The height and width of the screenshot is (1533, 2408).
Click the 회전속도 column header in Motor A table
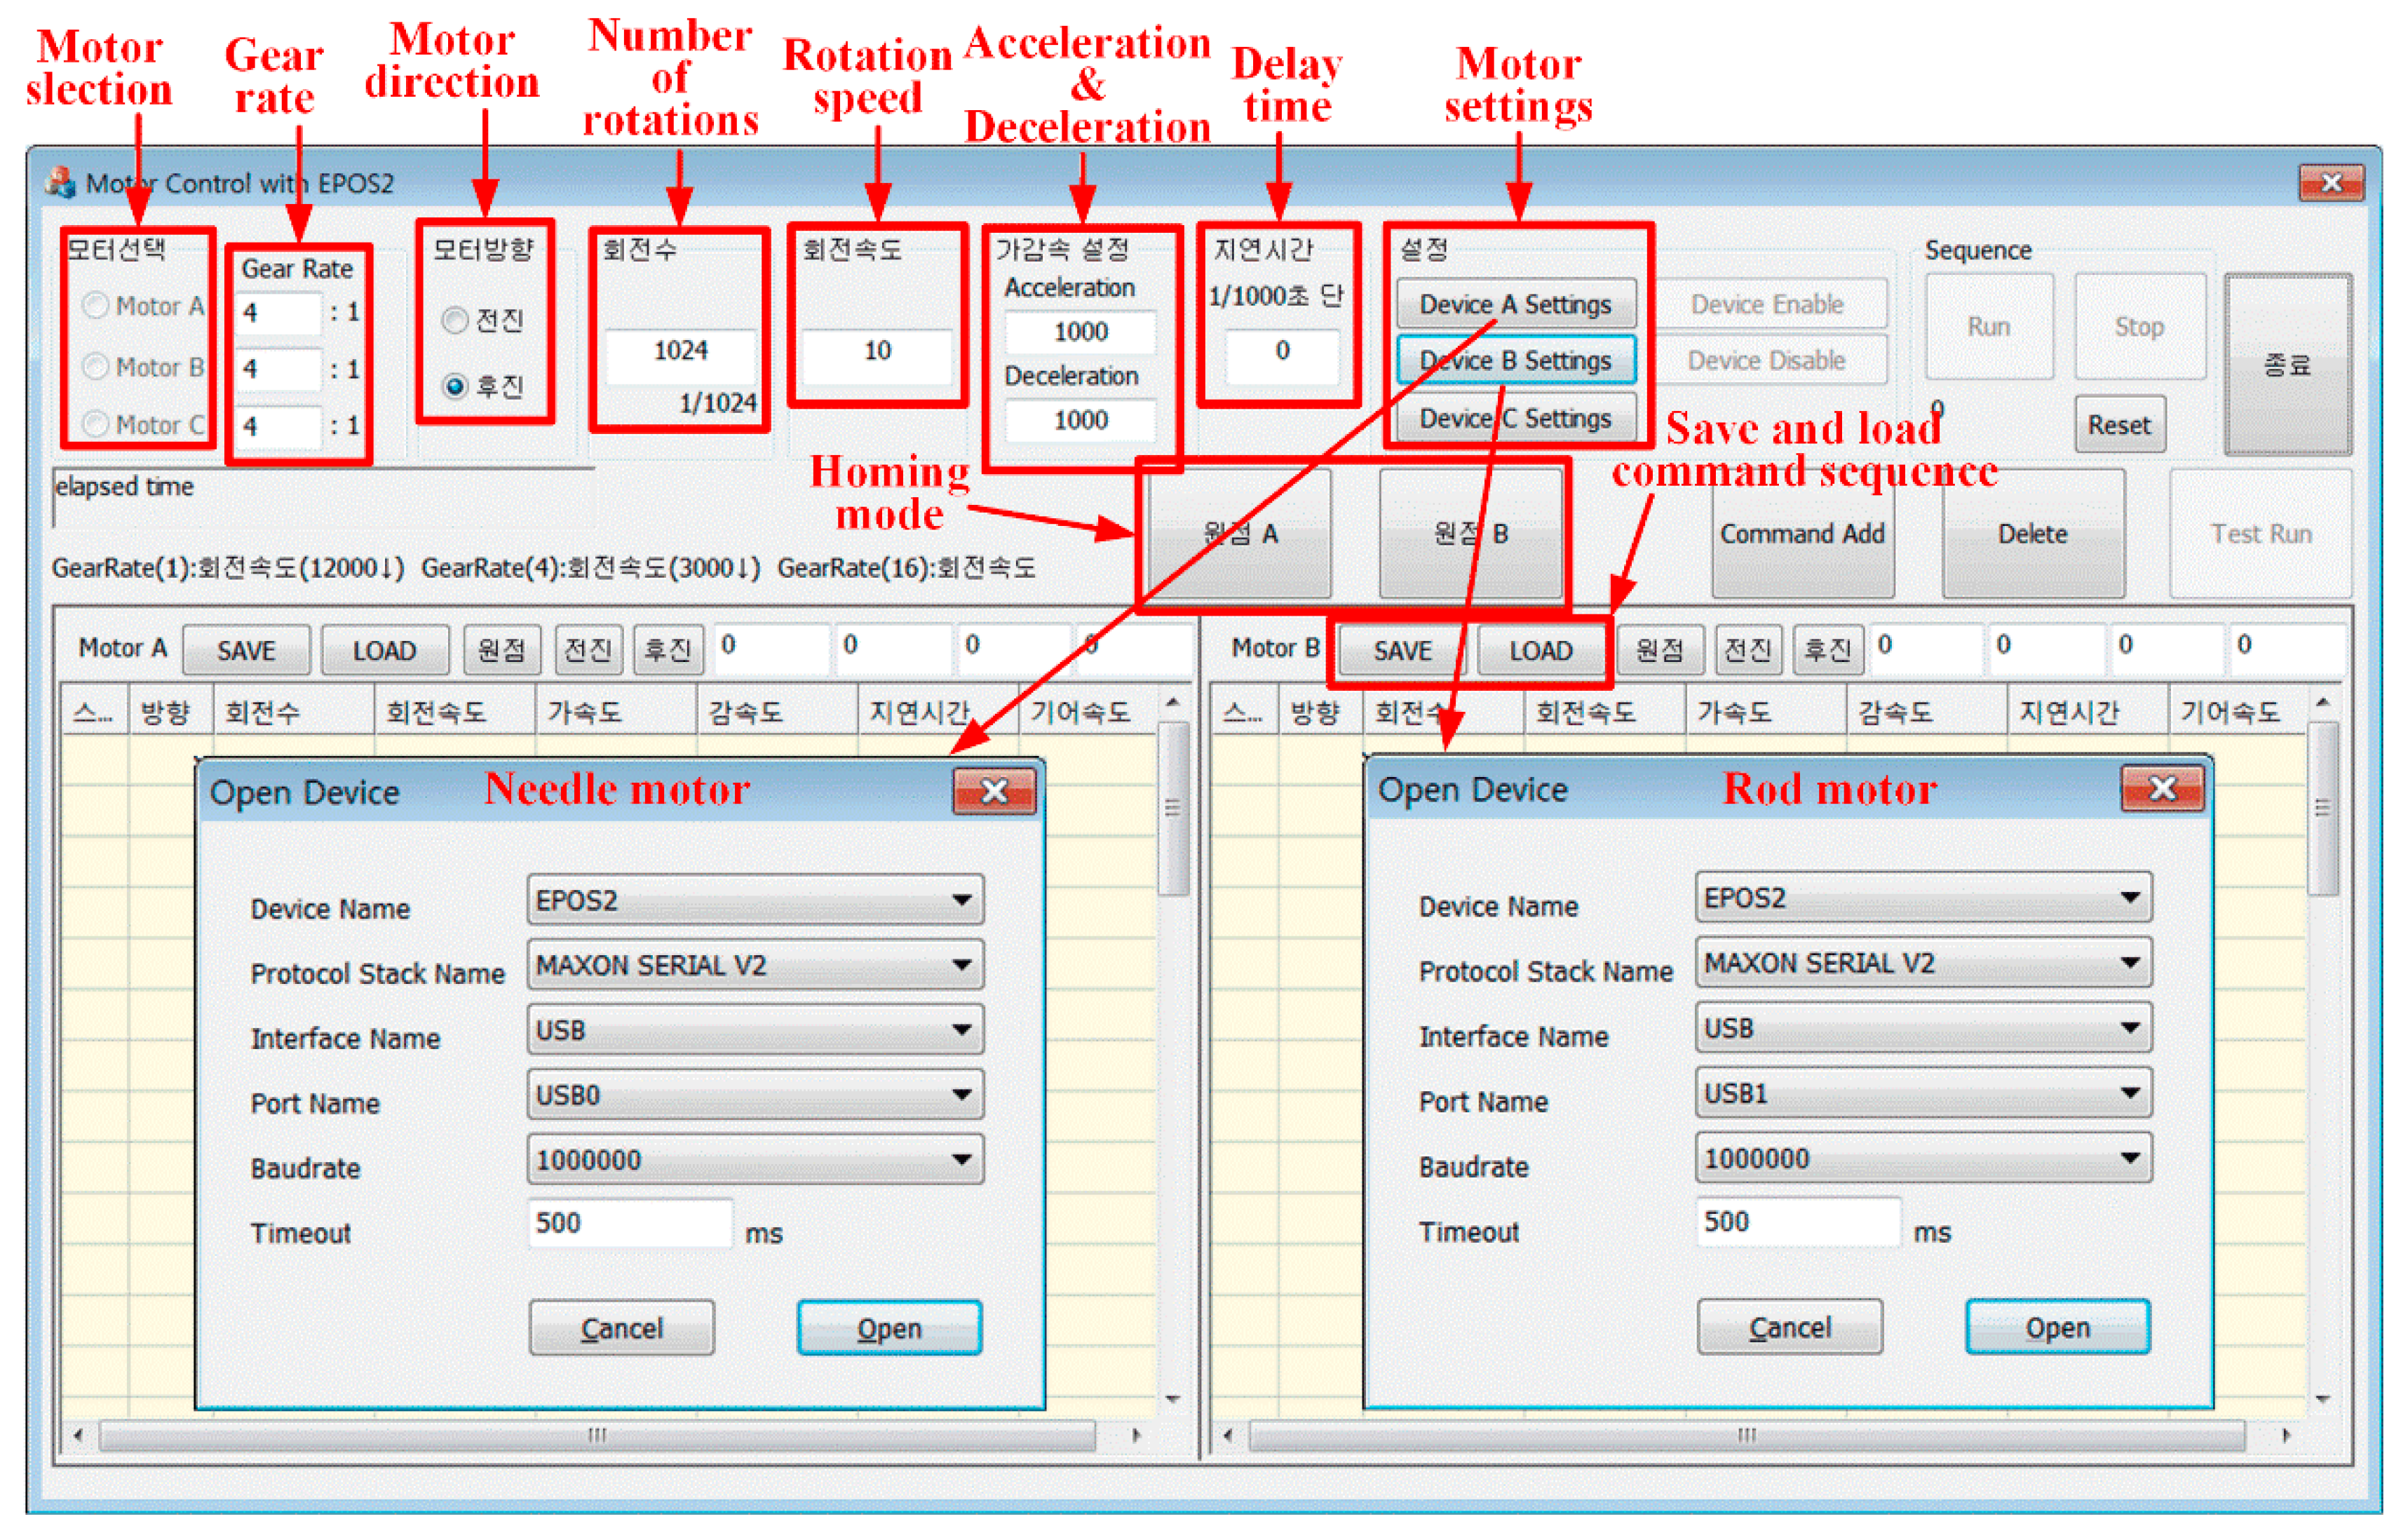437,712
